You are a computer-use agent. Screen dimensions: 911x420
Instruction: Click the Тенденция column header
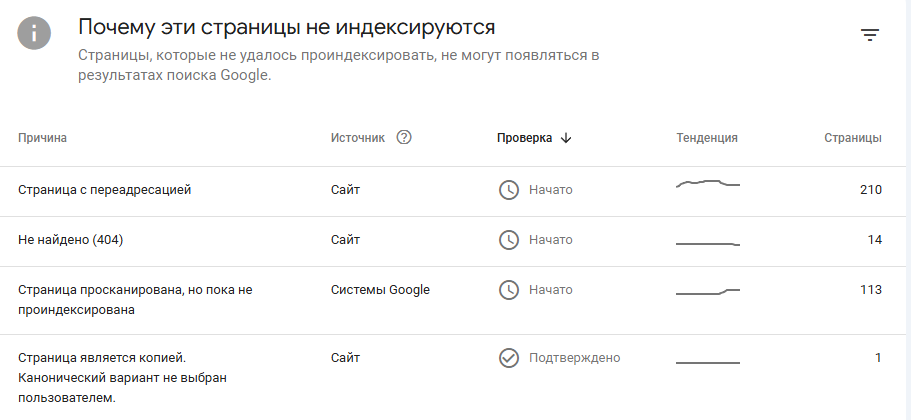[x=706, y=138]
